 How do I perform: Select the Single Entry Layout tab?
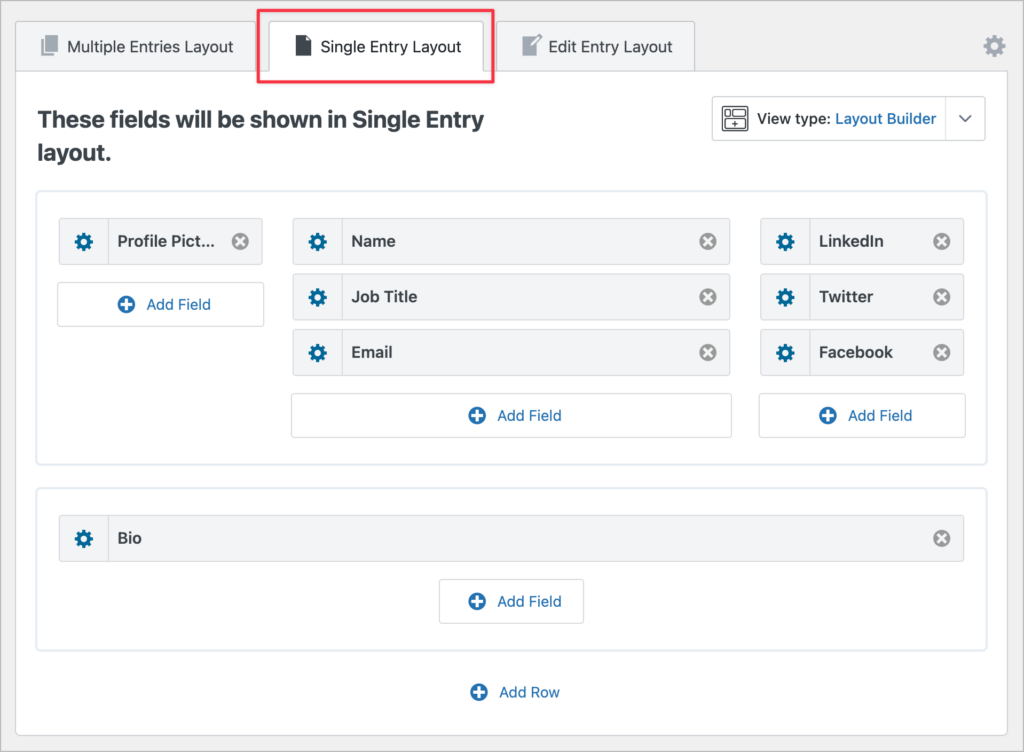click(x=377, y=47)
